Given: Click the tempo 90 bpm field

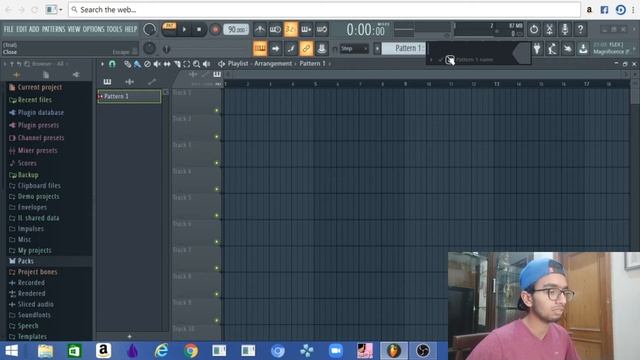Looking at the screenshot, I should [x=236, y=29].
